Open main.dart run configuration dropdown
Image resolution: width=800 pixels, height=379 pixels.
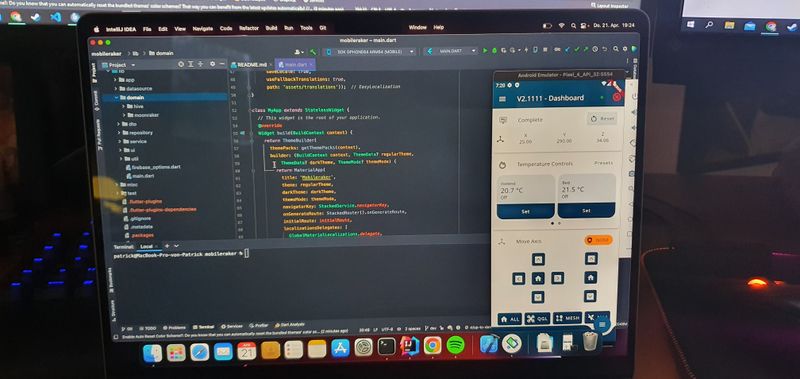[451, 51]
